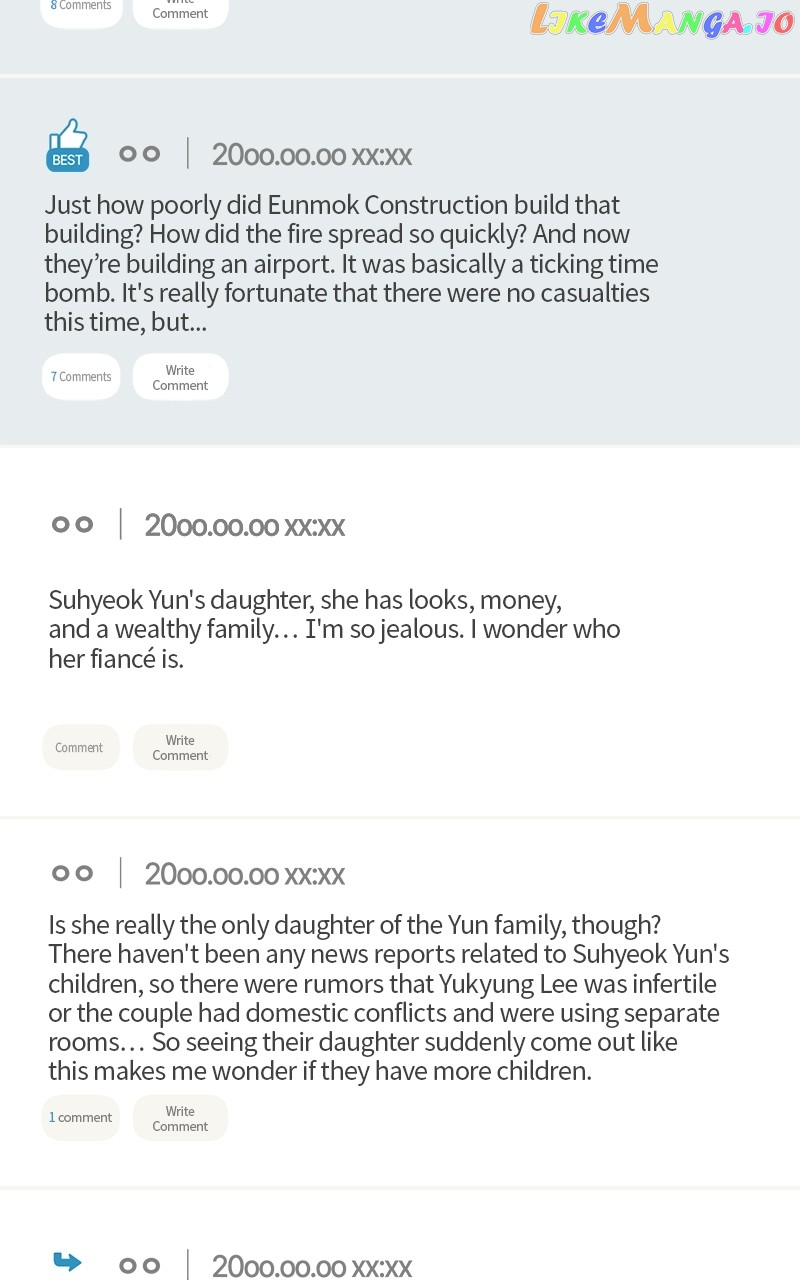Expand the 8 Comments thread at the top
The height and width of the screenshot is (1280, 800).
pyautogui.click(x=81, y=8)
